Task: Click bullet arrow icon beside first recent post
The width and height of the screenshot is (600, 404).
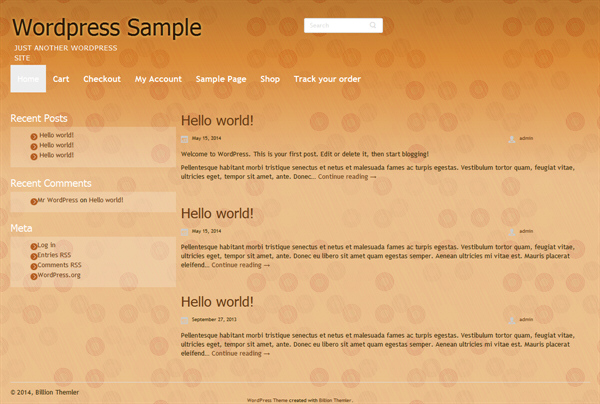Action: click(x=34, y=137)
